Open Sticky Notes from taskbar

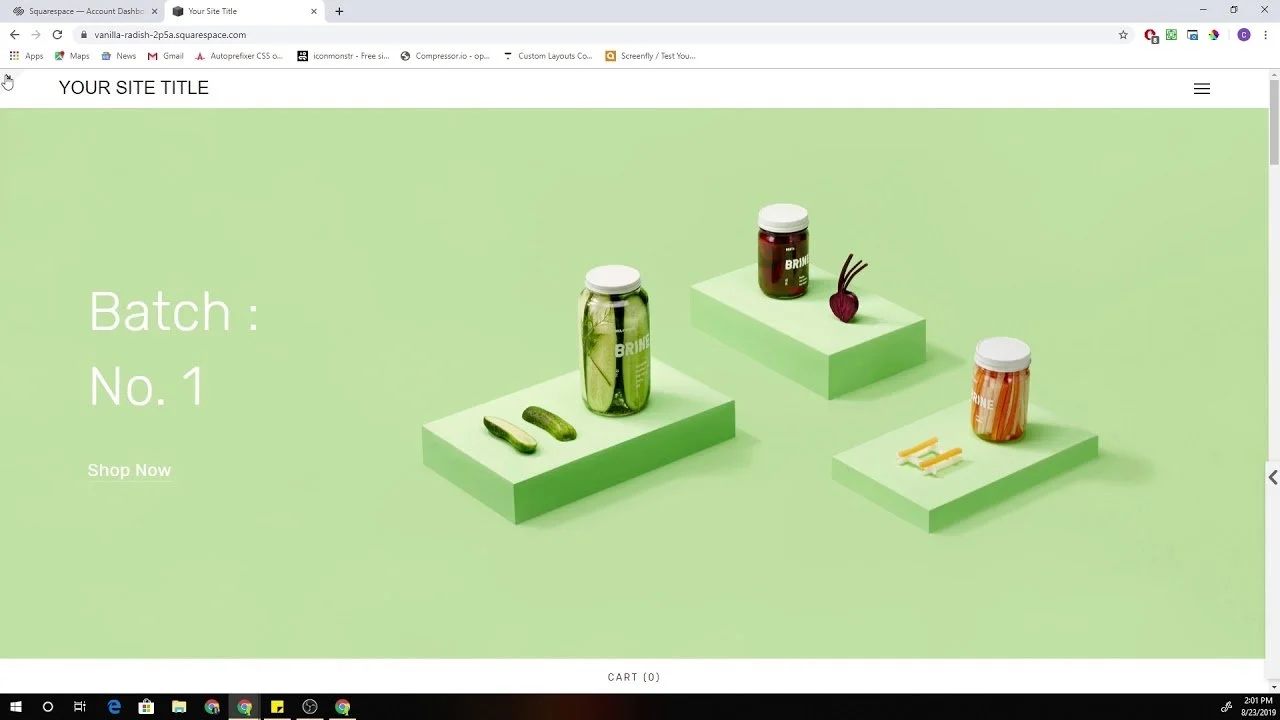point(277,707)
